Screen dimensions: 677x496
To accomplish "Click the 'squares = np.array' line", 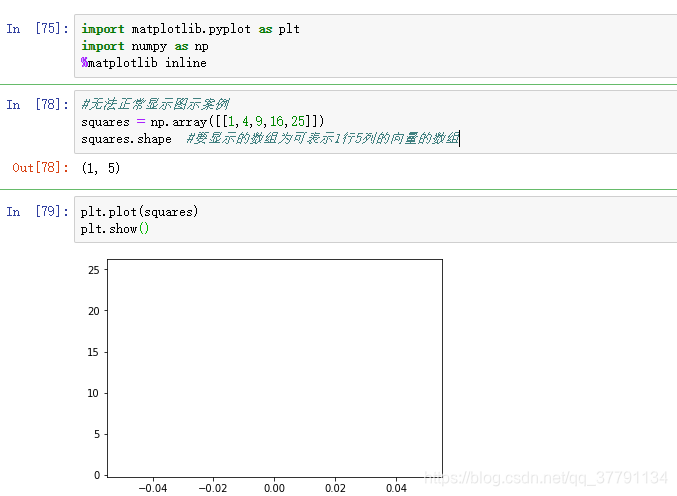I will (x=202, y=122).
